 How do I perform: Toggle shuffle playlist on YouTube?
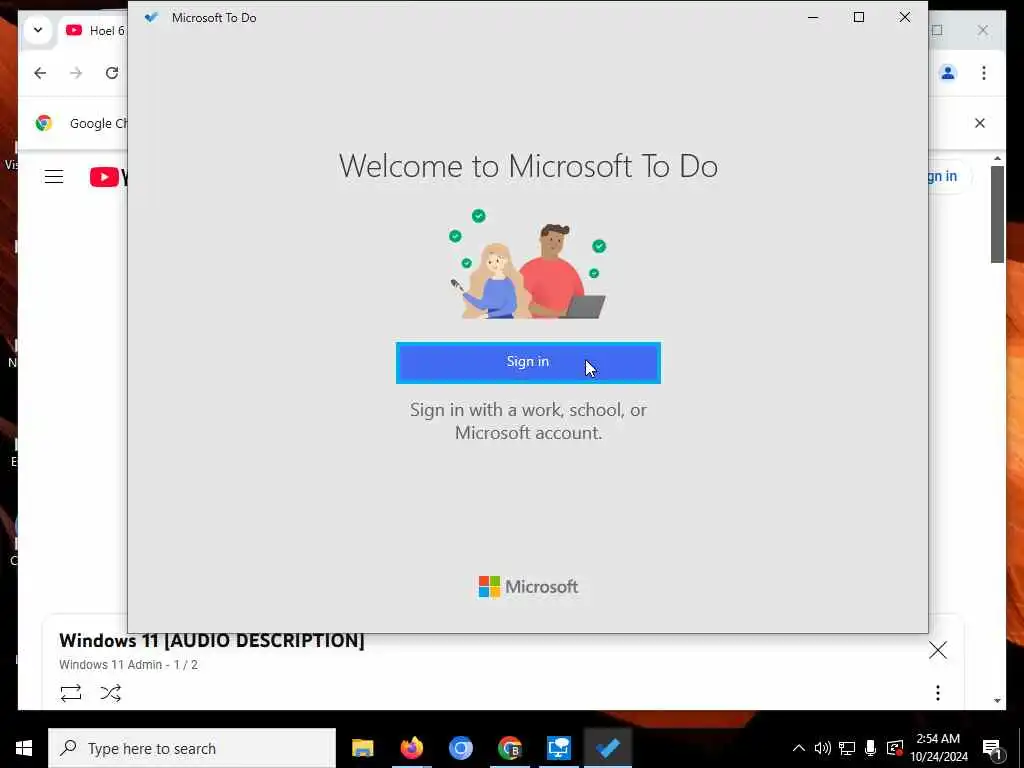[110, 693]
